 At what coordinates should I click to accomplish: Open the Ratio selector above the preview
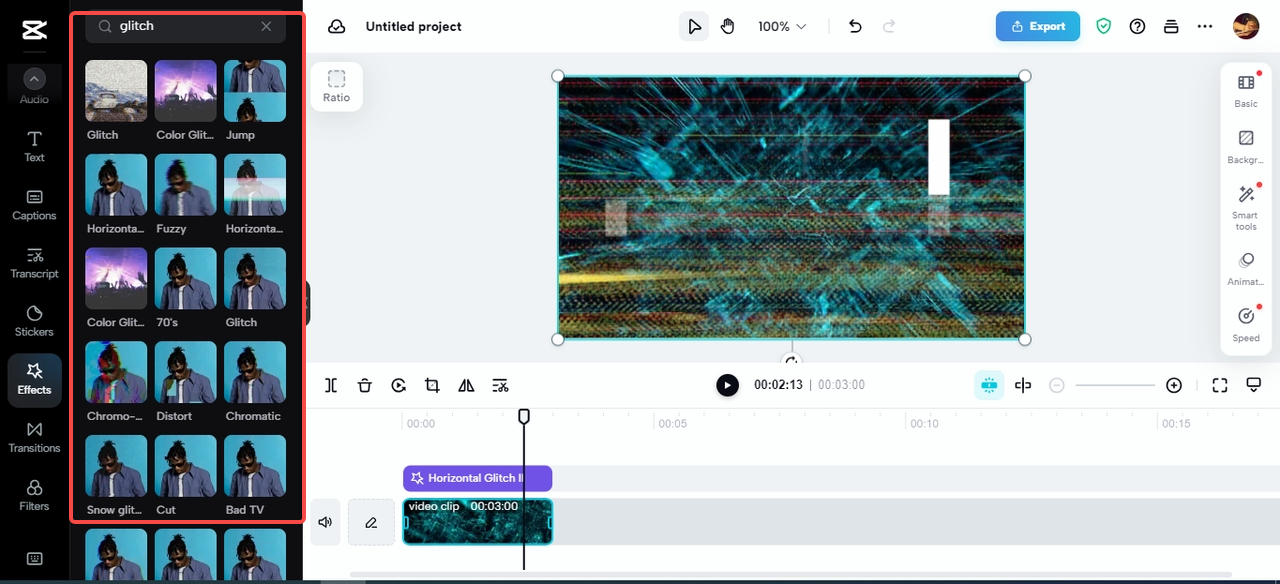tap(336, 86)
